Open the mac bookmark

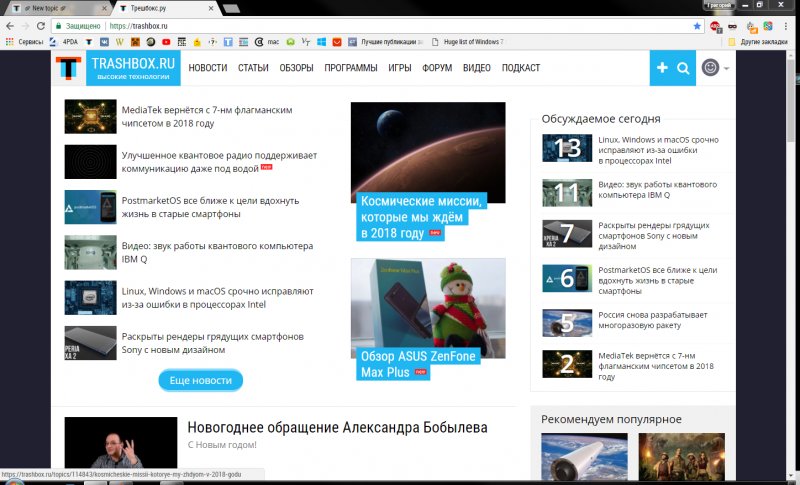pyautogui.click(x=267, y=42)
